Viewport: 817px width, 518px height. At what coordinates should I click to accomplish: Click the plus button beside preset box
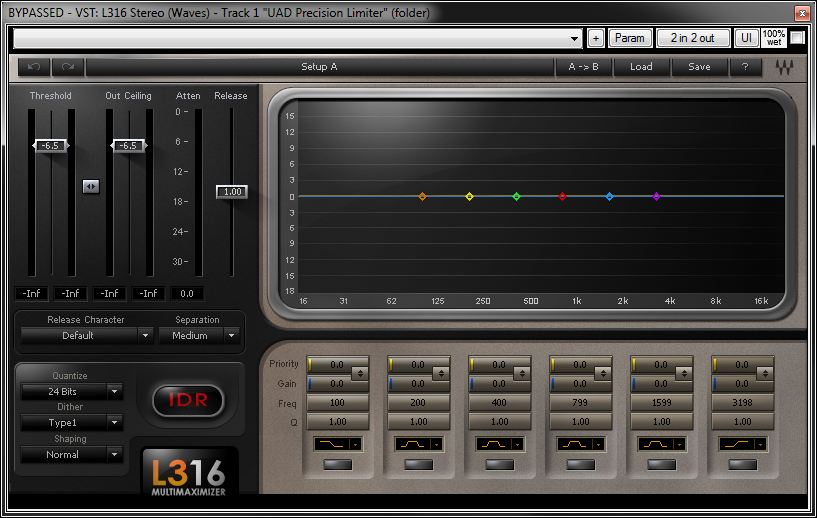[596, 38]
